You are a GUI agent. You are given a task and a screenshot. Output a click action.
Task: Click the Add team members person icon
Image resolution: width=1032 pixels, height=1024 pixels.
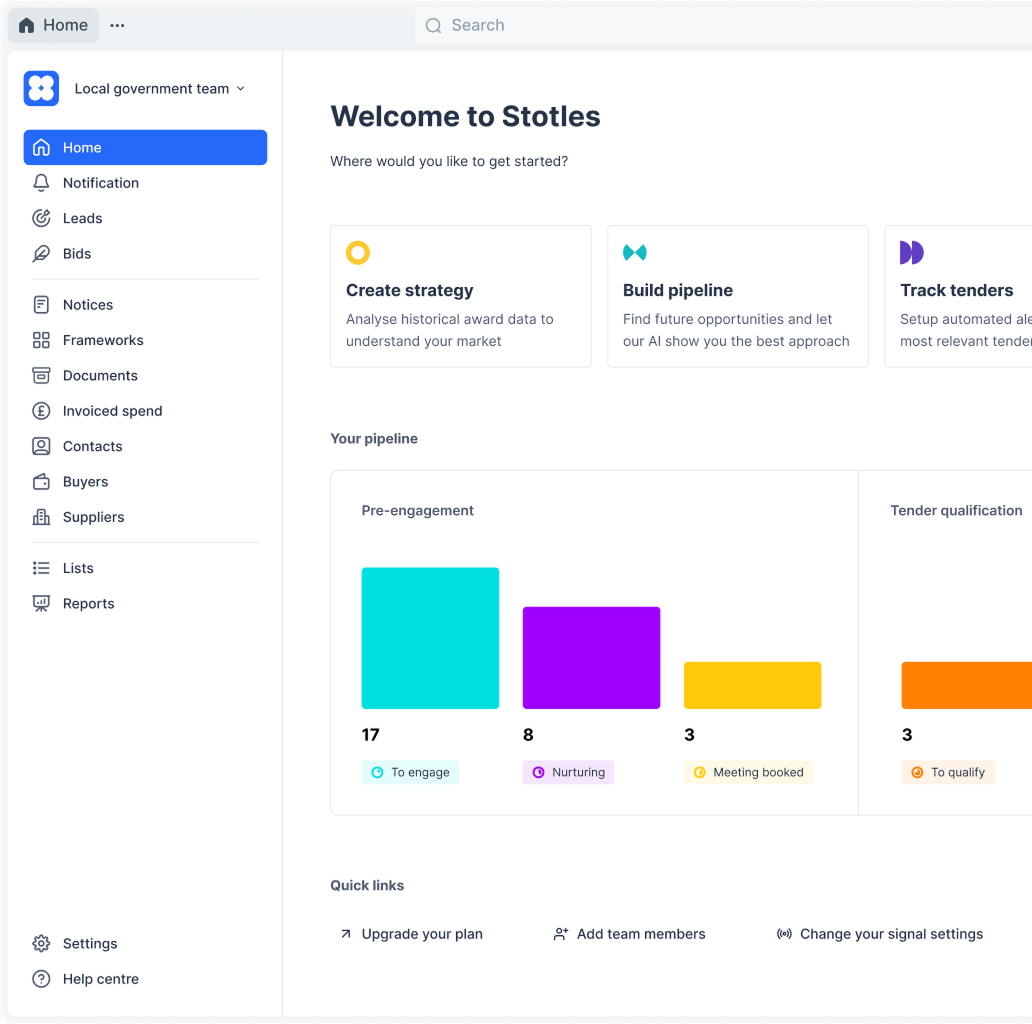(561, 934)
